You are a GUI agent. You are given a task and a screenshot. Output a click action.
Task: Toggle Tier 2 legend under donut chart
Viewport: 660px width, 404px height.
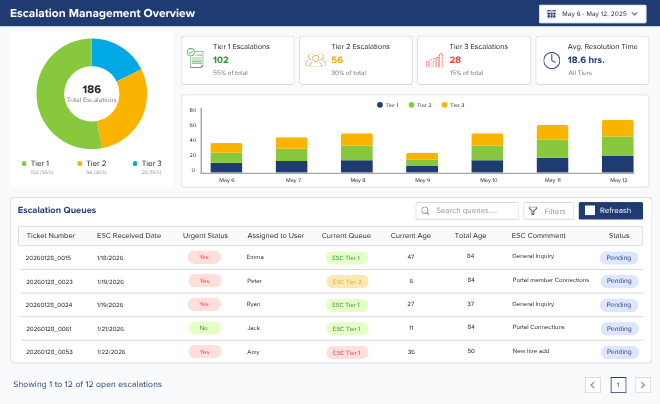(x=91, y=163)
